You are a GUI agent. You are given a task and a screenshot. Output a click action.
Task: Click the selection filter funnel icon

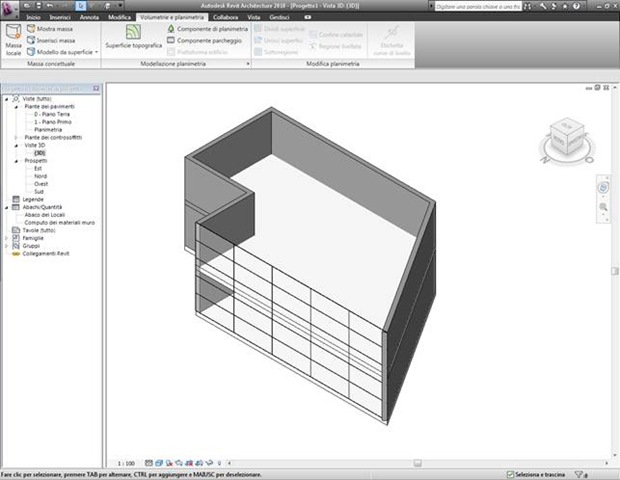579,474
